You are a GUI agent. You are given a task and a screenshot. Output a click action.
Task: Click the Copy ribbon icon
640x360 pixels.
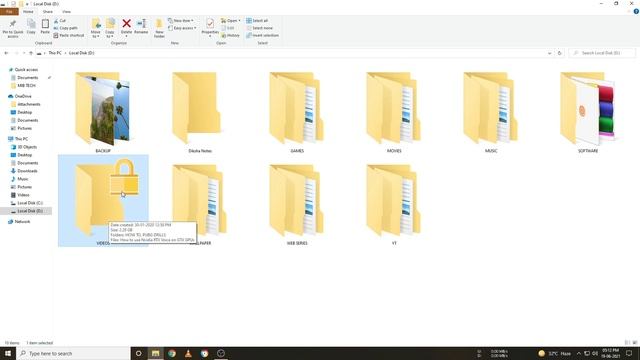click(x=31, y=27)
